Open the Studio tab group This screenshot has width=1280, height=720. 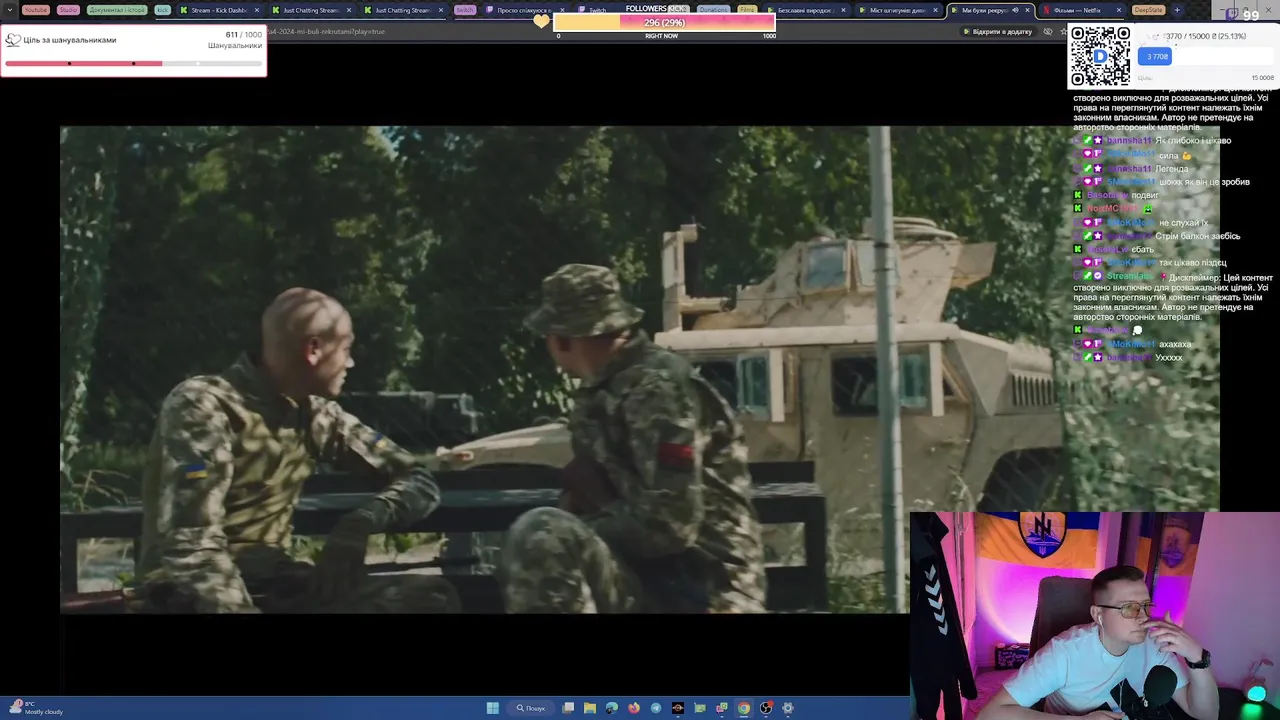[x=68, y=10]
